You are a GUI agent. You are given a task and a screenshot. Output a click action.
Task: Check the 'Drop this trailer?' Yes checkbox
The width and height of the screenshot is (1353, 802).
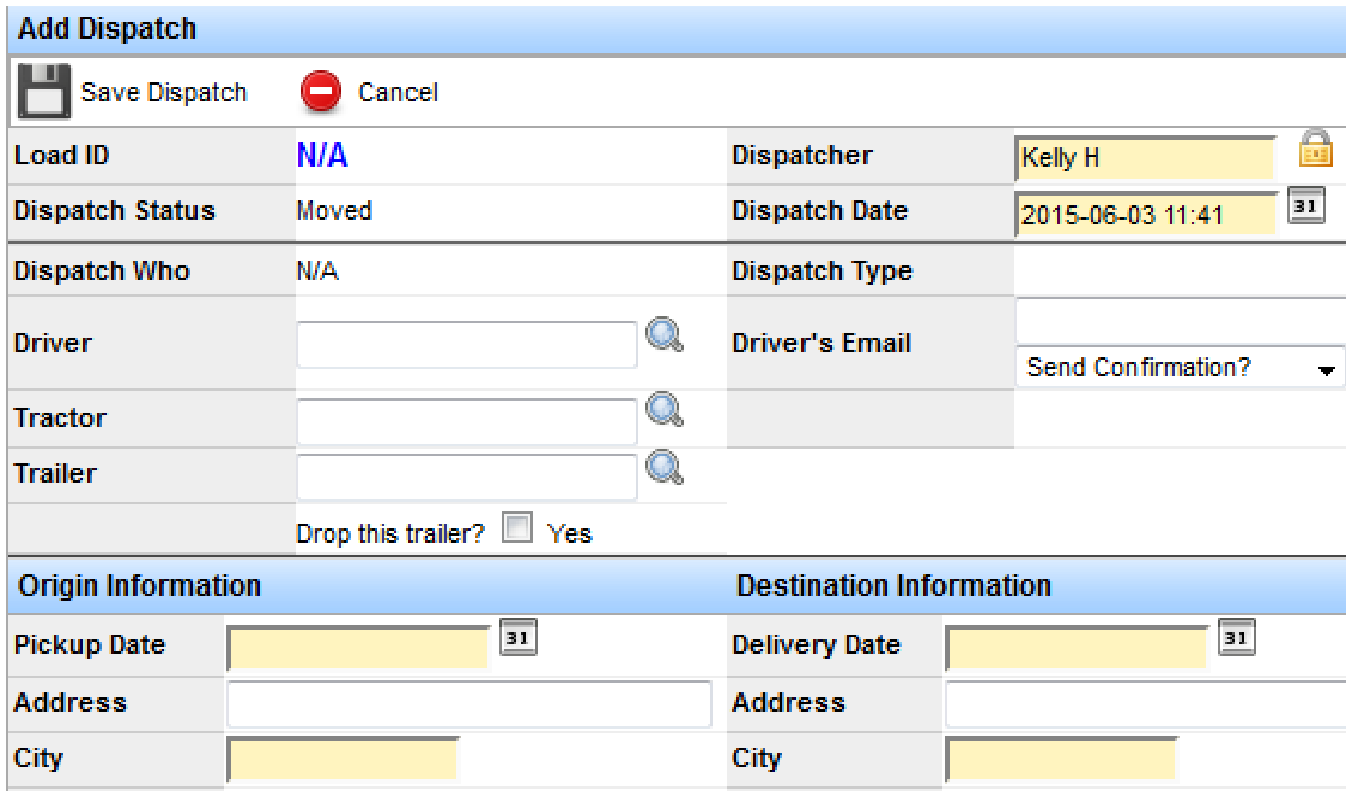click(517, 528)
